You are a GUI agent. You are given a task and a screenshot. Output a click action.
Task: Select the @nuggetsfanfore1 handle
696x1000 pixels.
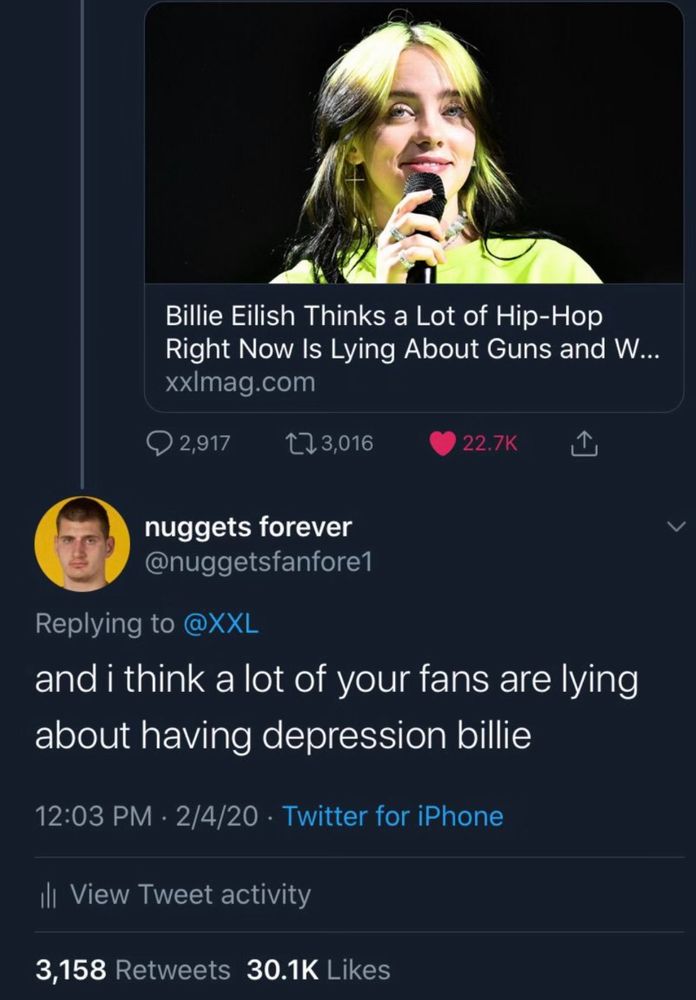[x=258, y=563]
